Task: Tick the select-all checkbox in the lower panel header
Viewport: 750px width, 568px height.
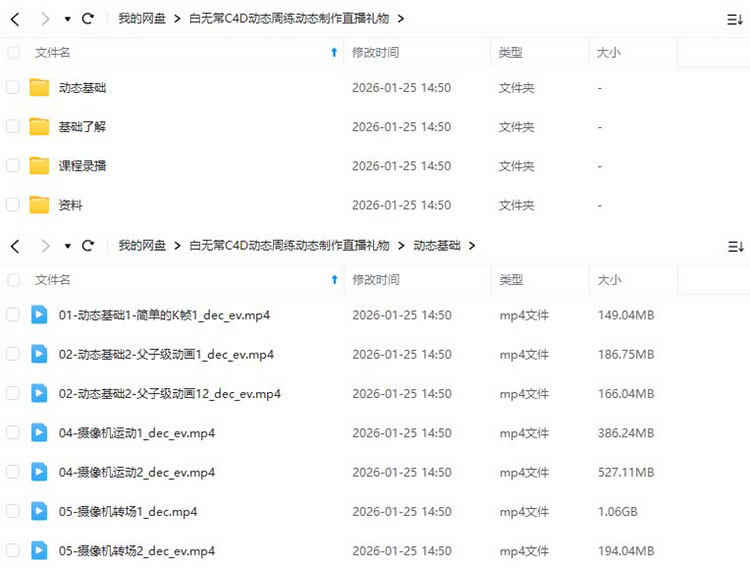Action: tap(13, 280)
